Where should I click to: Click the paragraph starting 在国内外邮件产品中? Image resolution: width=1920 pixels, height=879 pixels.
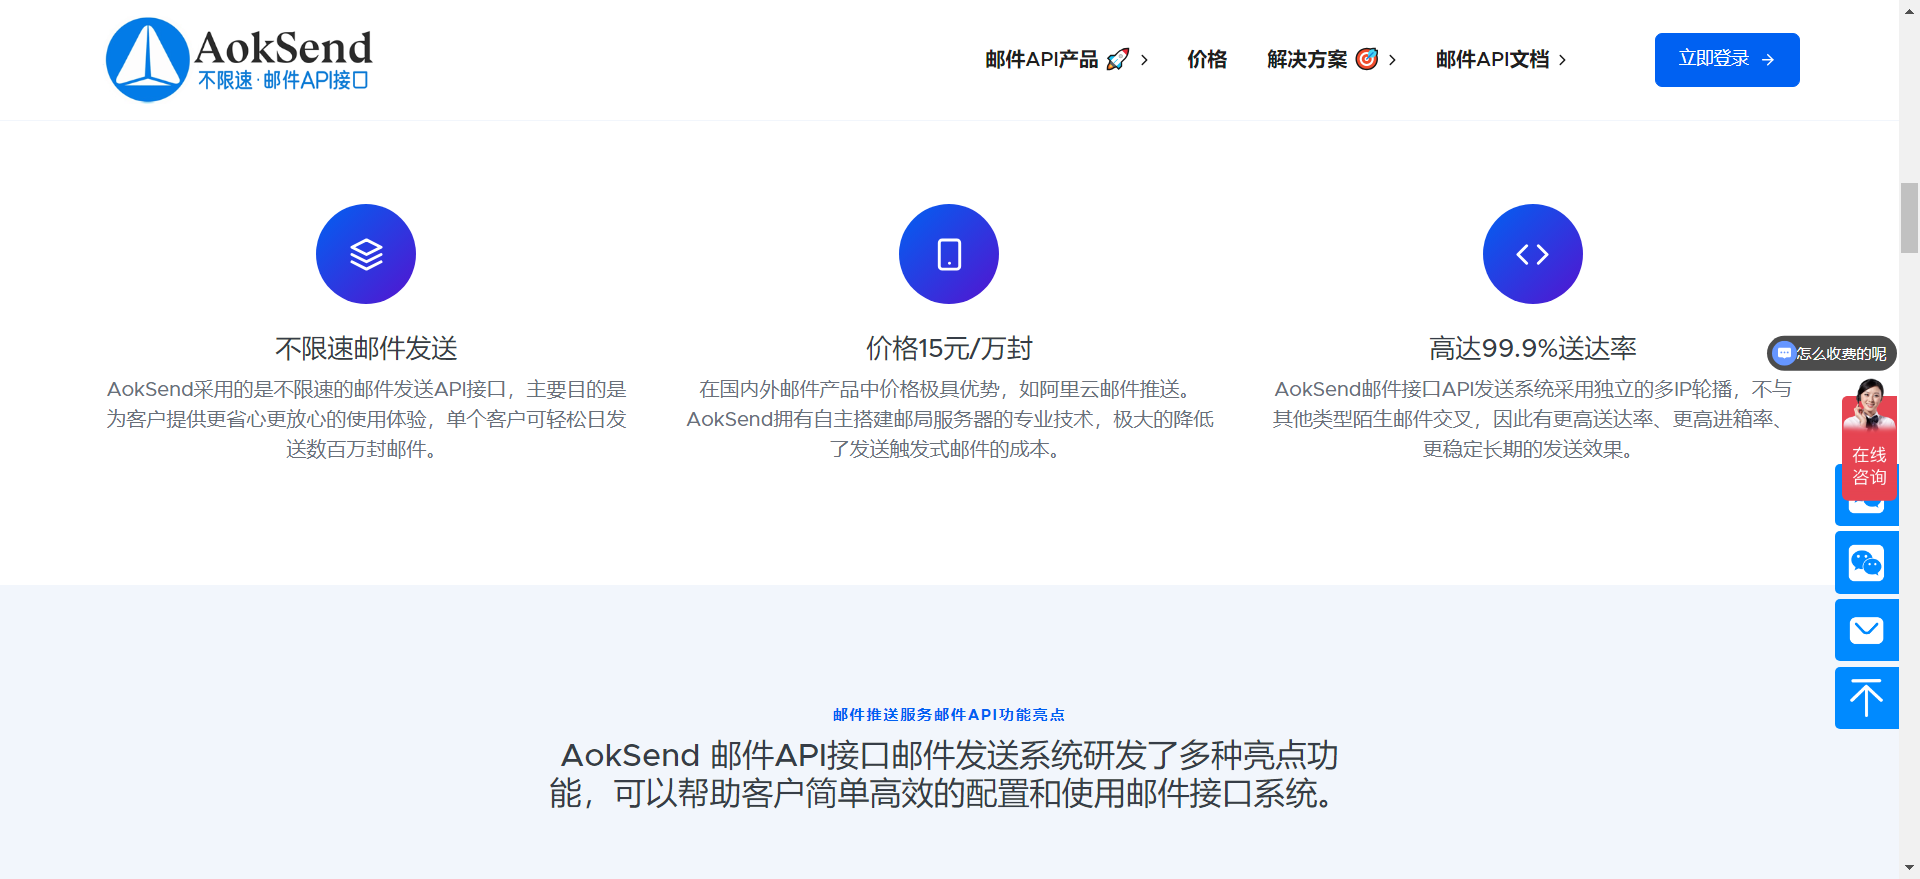(949, 419)
